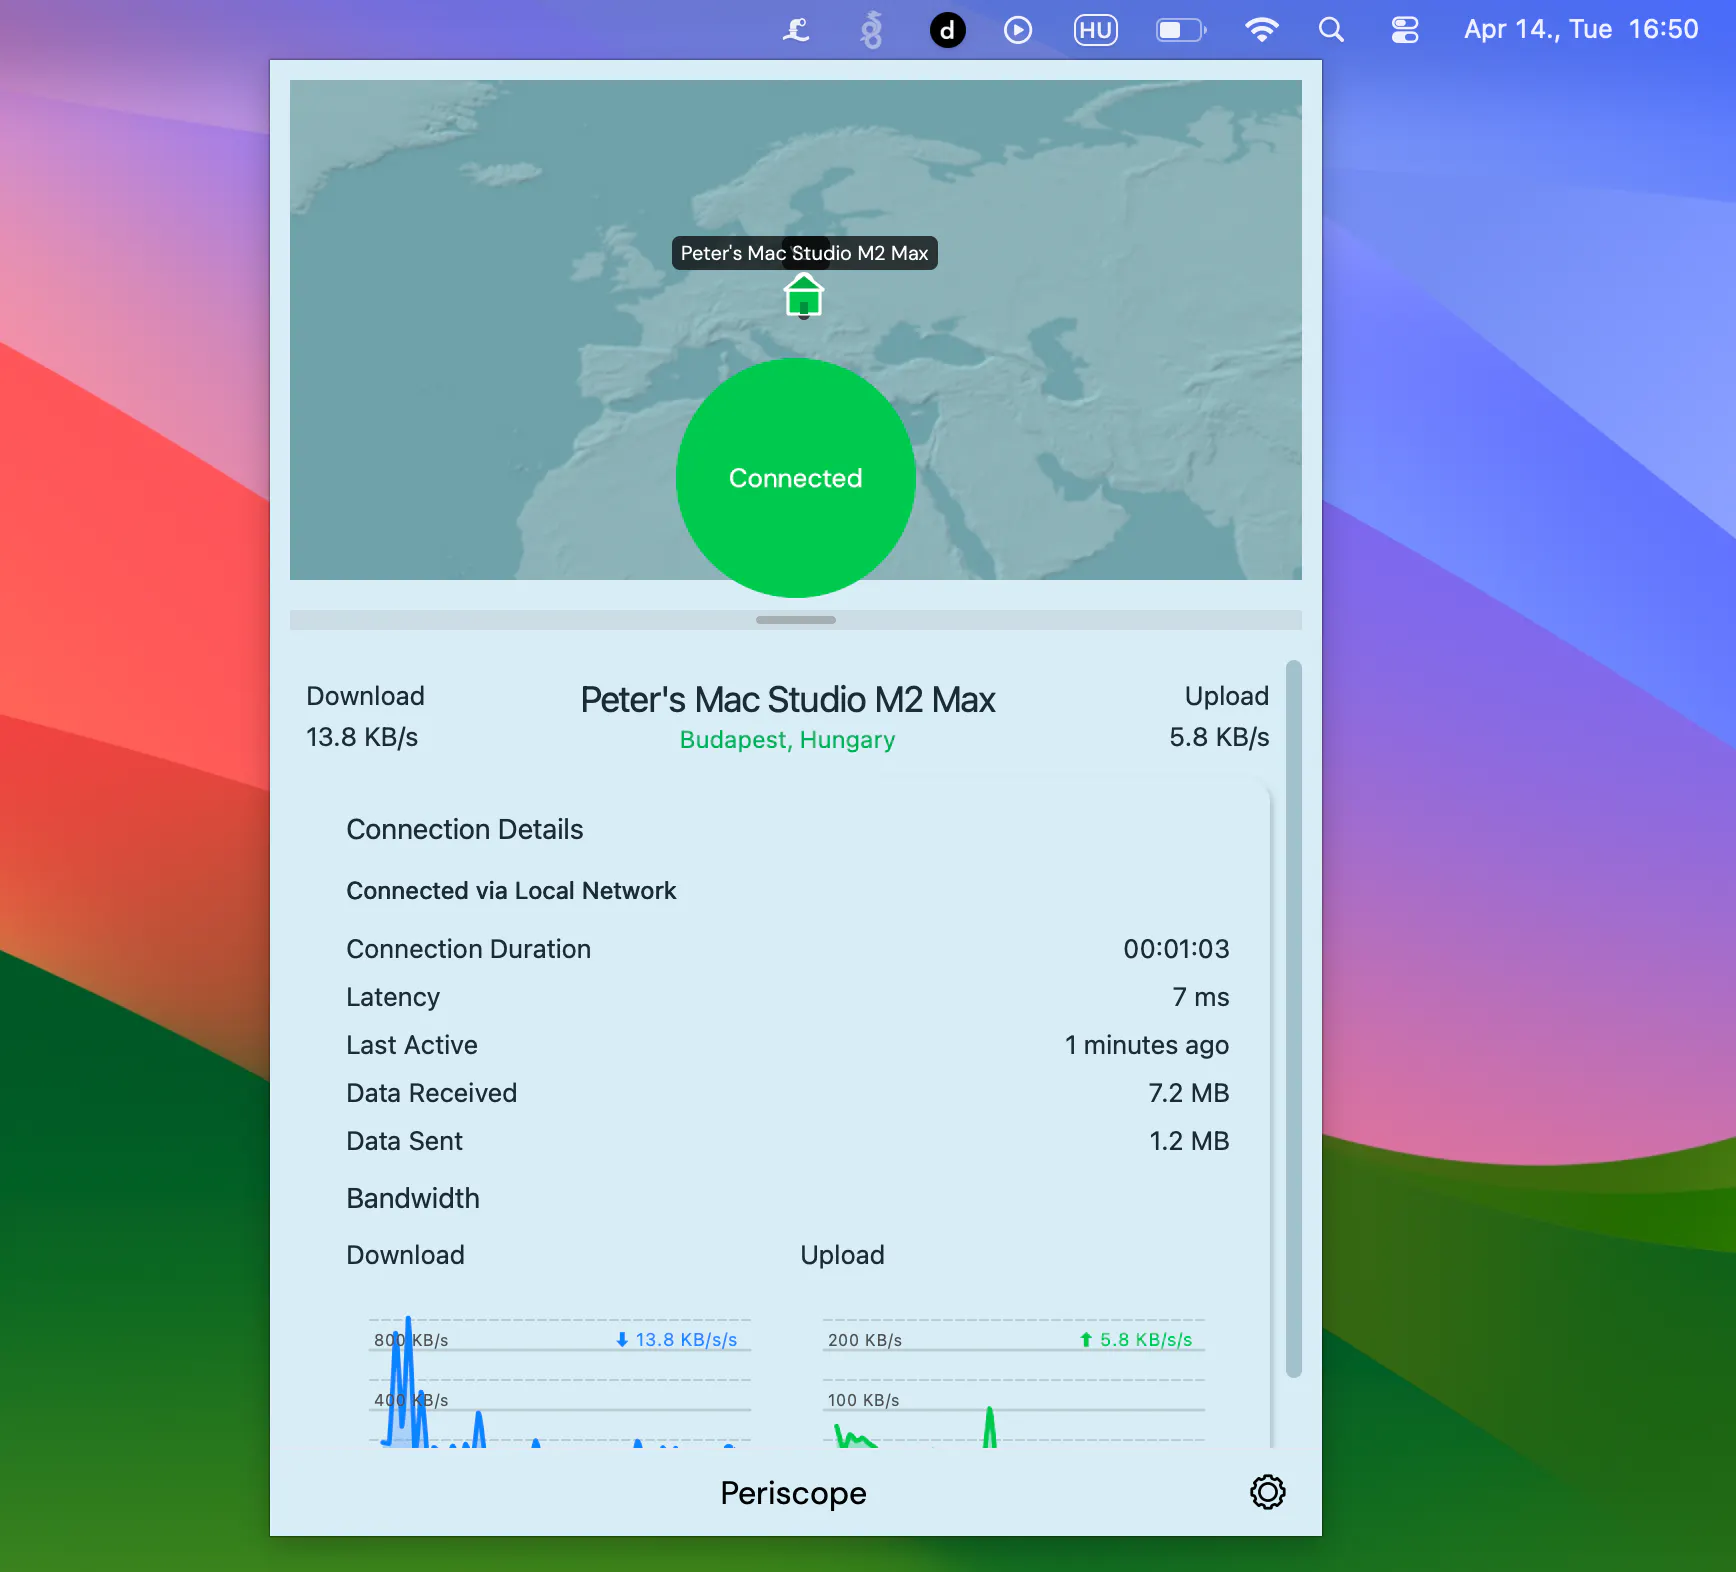This screenshot has height=1572, width=1736.
Task: Click the Download bandwidth chart label
Action: 405,1255
